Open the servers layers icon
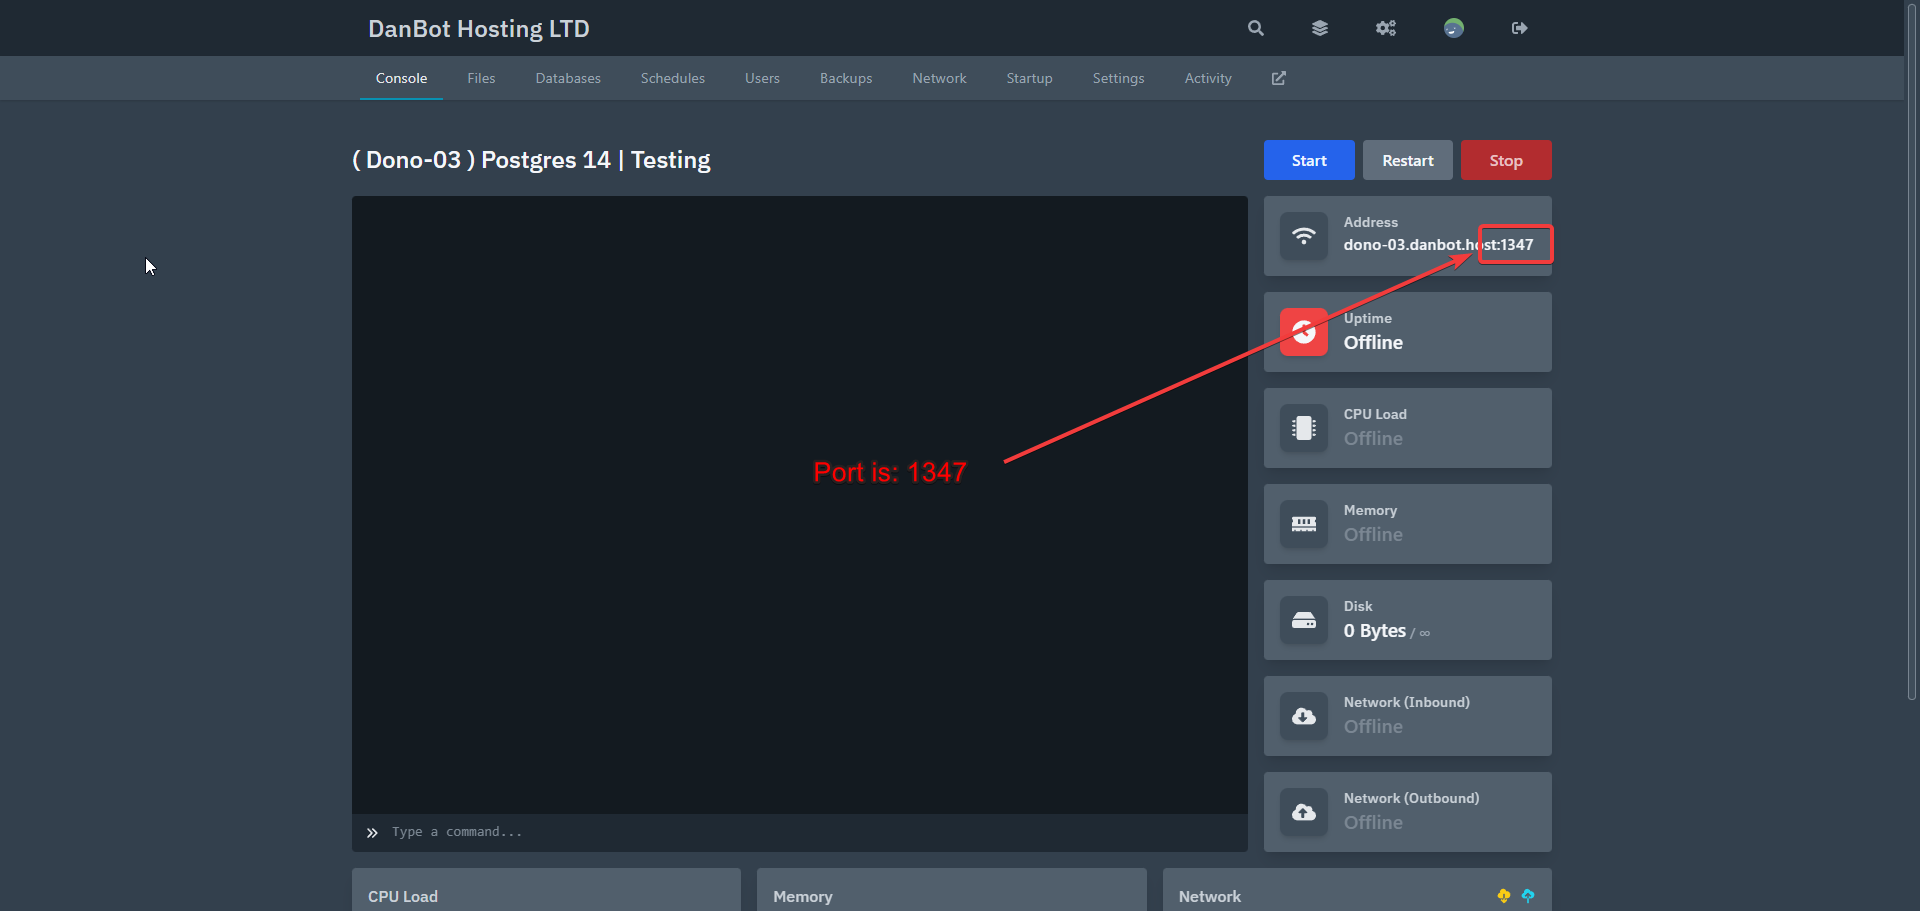This screenshot has width=1920, height=911. pos(1320,28)
